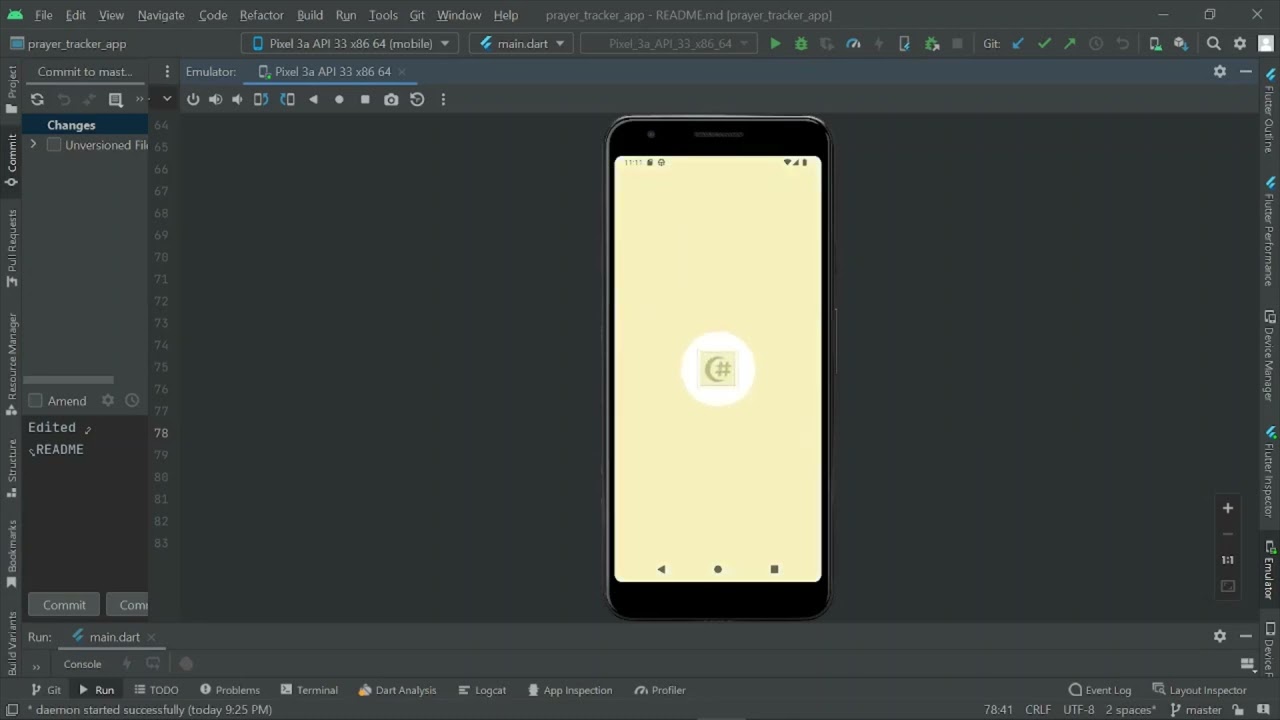Open Commit tool window options menu
Screen dimensions: 1280x720
(x=167, y=72)
